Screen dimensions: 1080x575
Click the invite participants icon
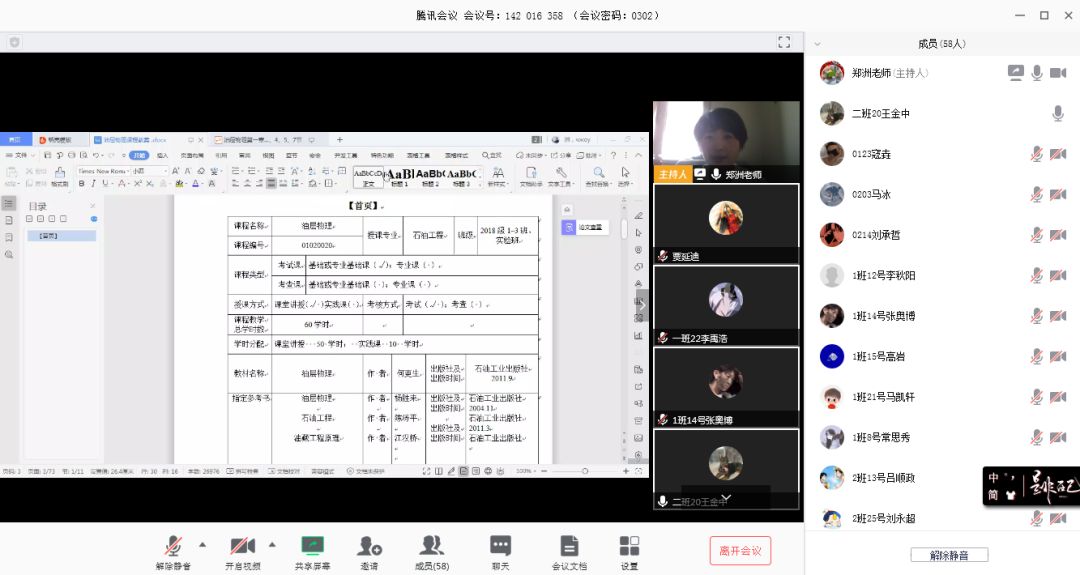370,546
